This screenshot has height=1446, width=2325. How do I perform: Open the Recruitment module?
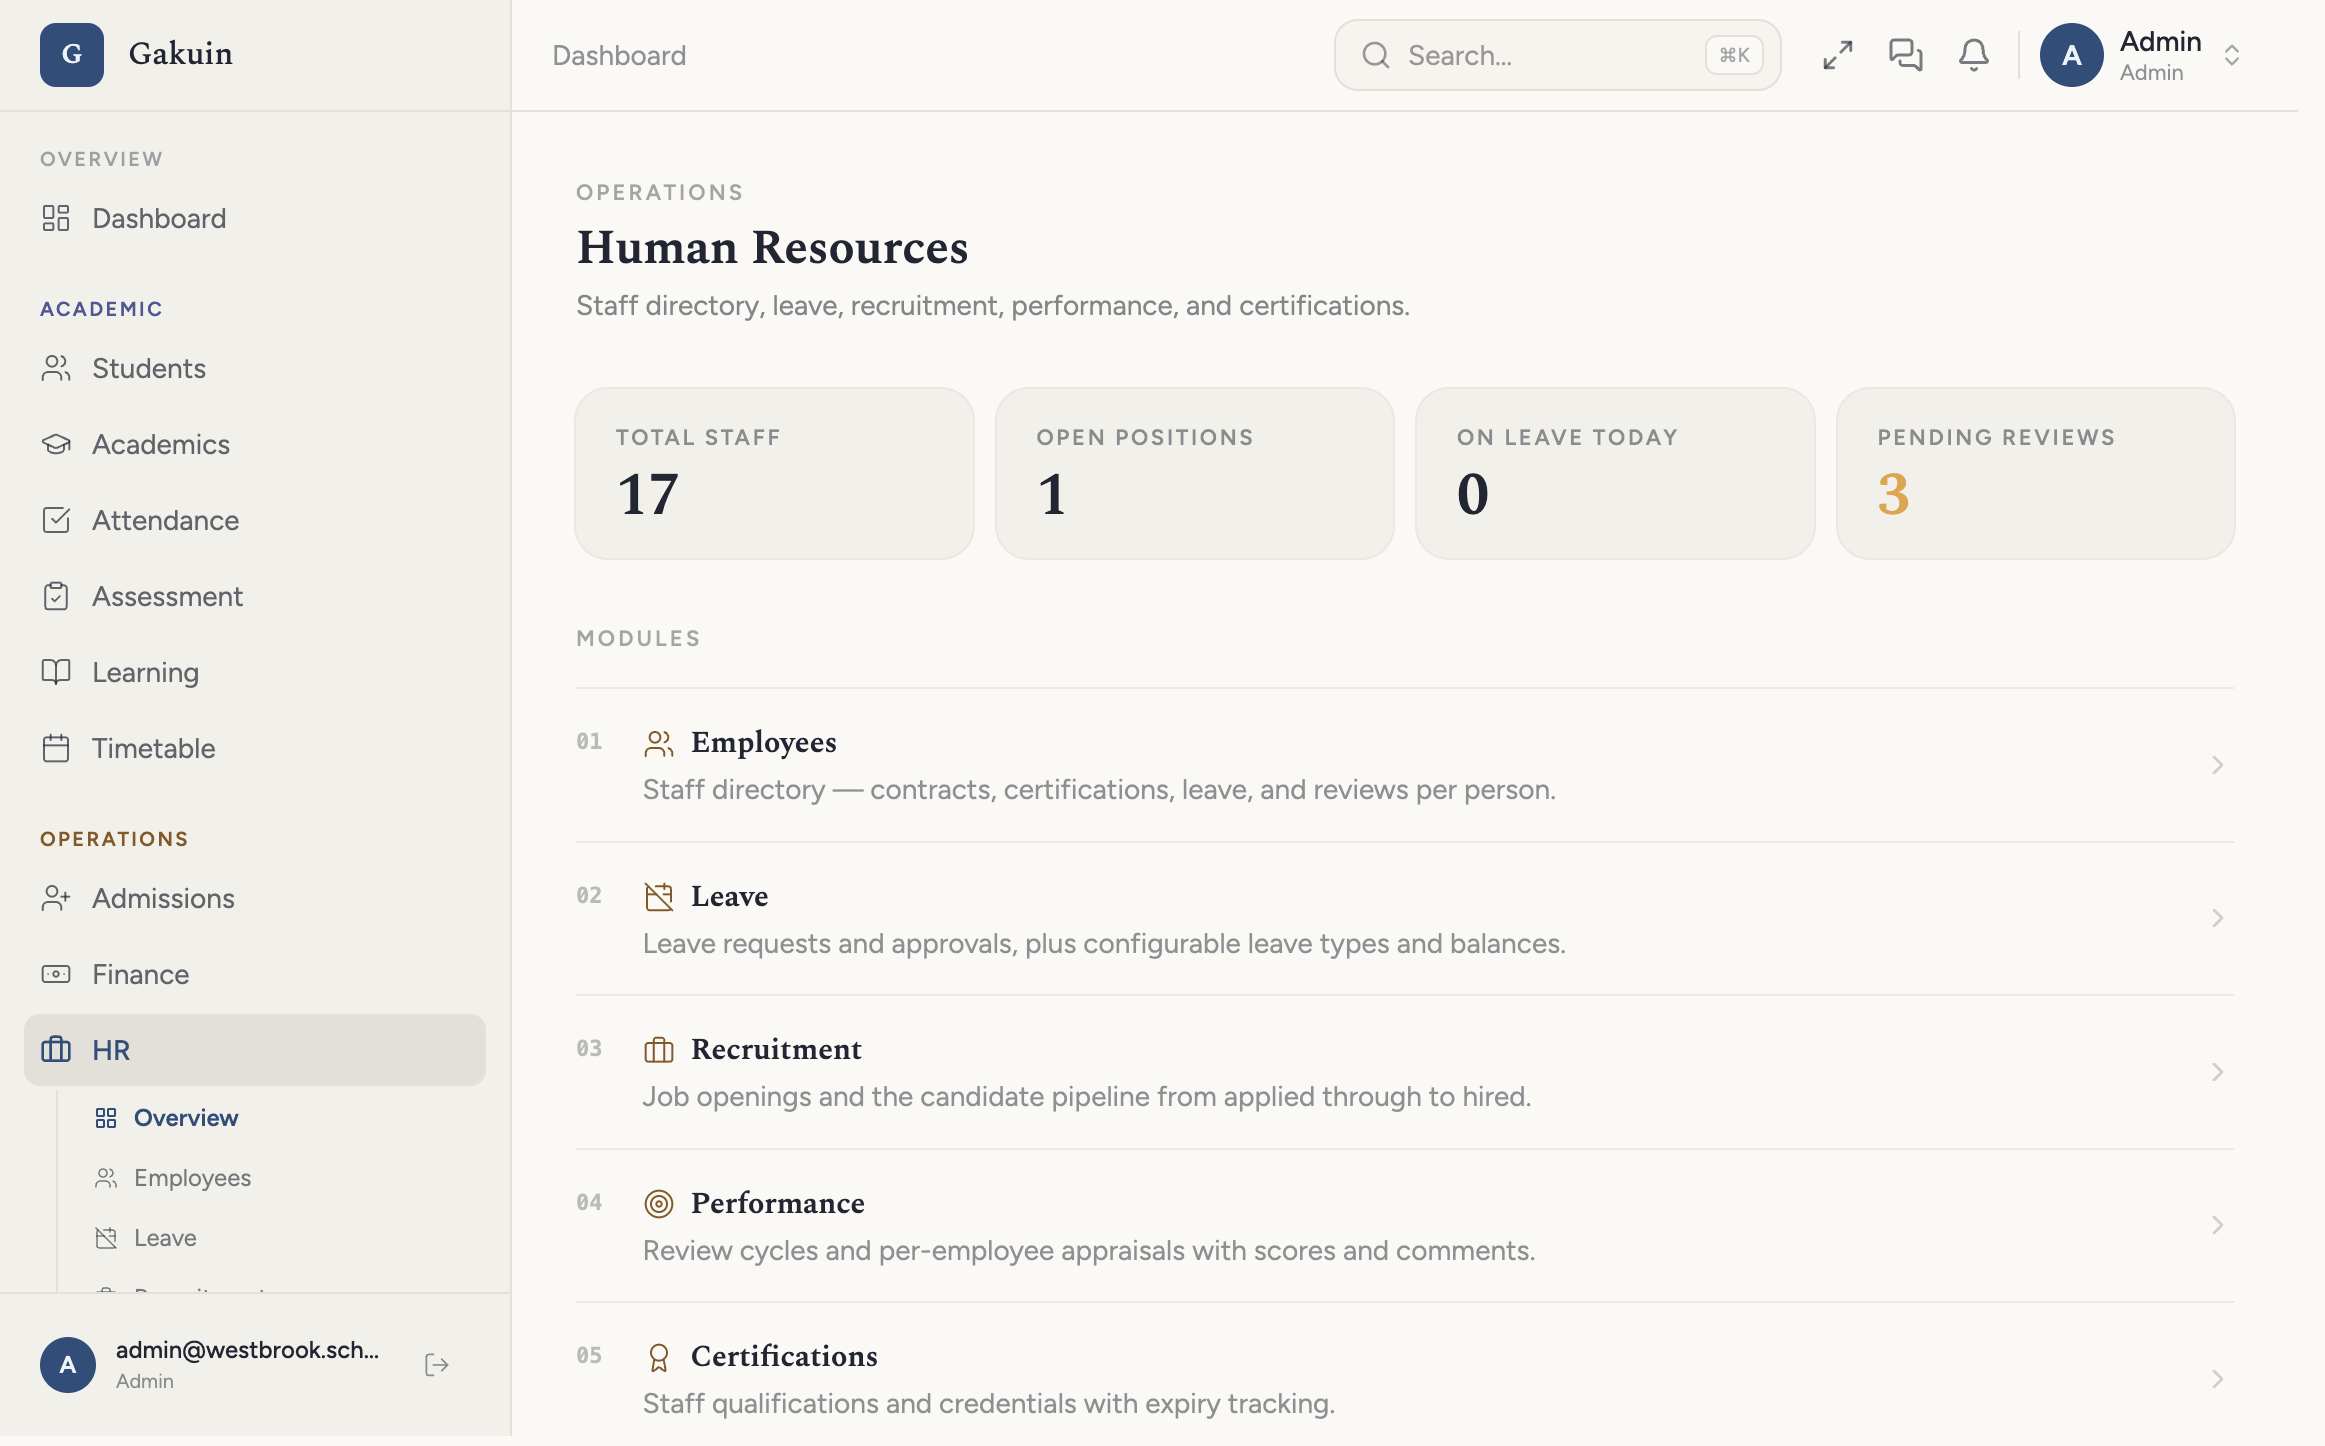[x=1405, y=1072]
